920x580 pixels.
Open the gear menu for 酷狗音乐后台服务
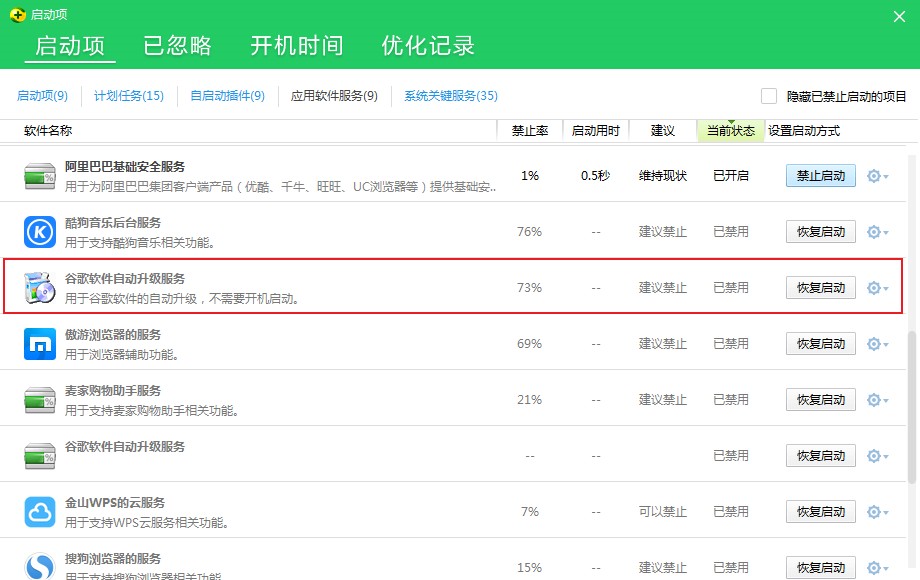878,232
